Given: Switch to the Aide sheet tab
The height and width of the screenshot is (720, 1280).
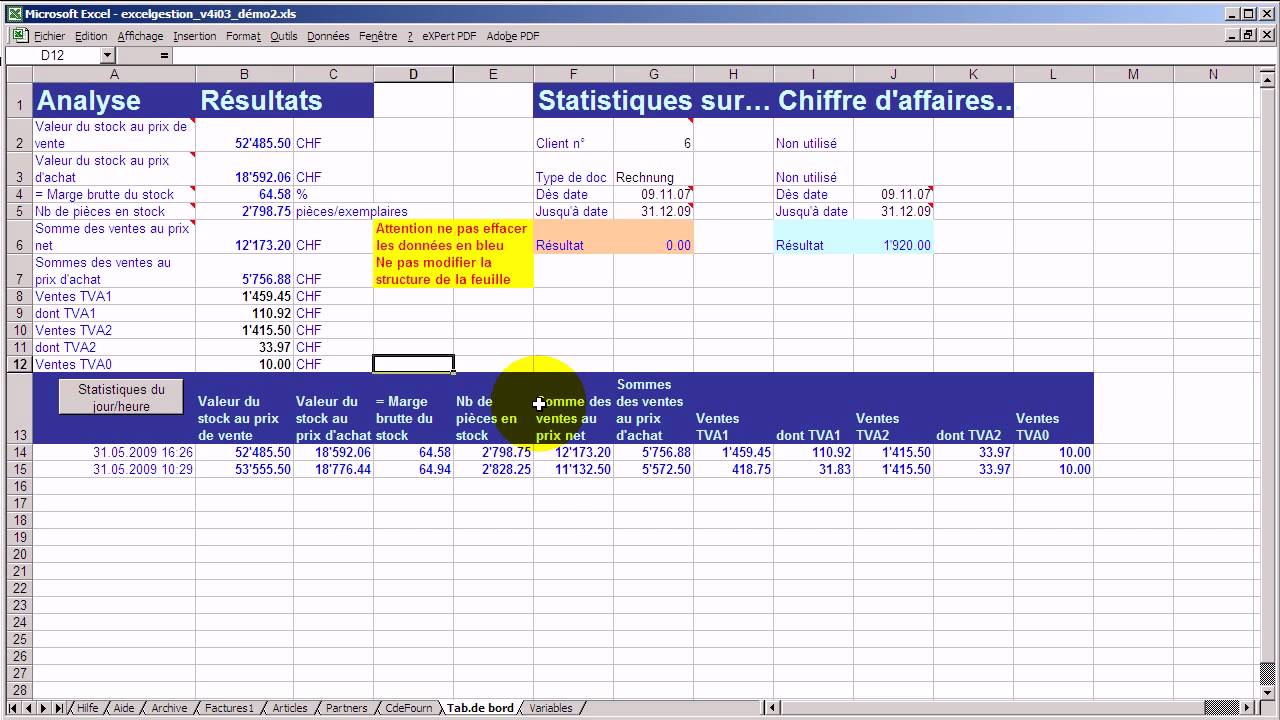Looking at the screenshot, I should click(124, 708).
